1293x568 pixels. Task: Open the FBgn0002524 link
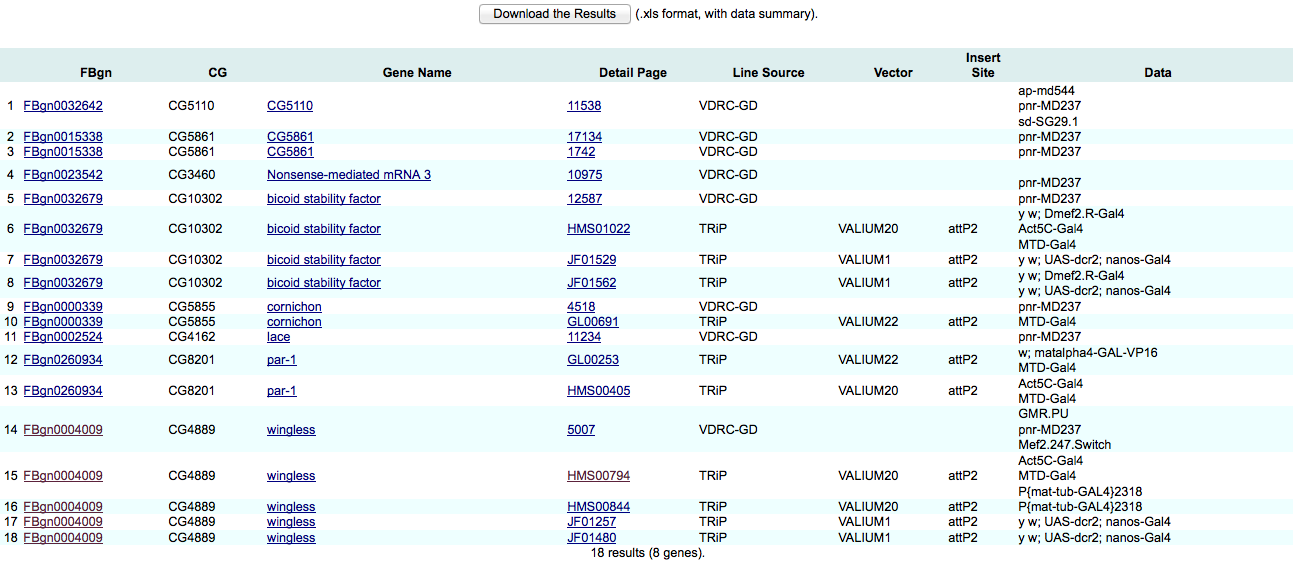(x=63, y=337)
